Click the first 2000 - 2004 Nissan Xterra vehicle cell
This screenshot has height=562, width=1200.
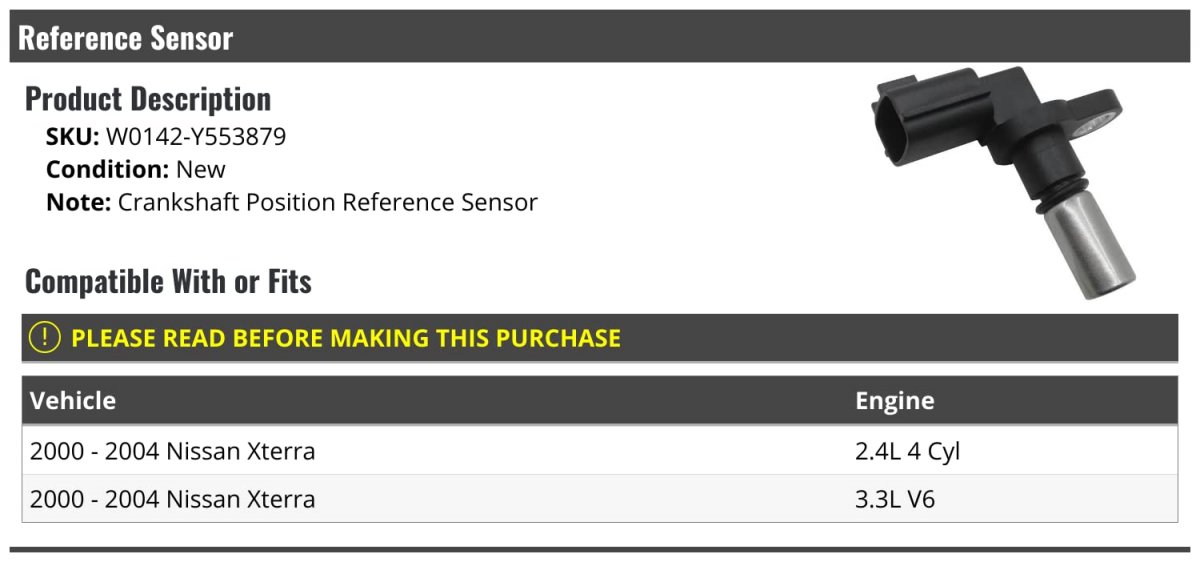tap(173, 451)
